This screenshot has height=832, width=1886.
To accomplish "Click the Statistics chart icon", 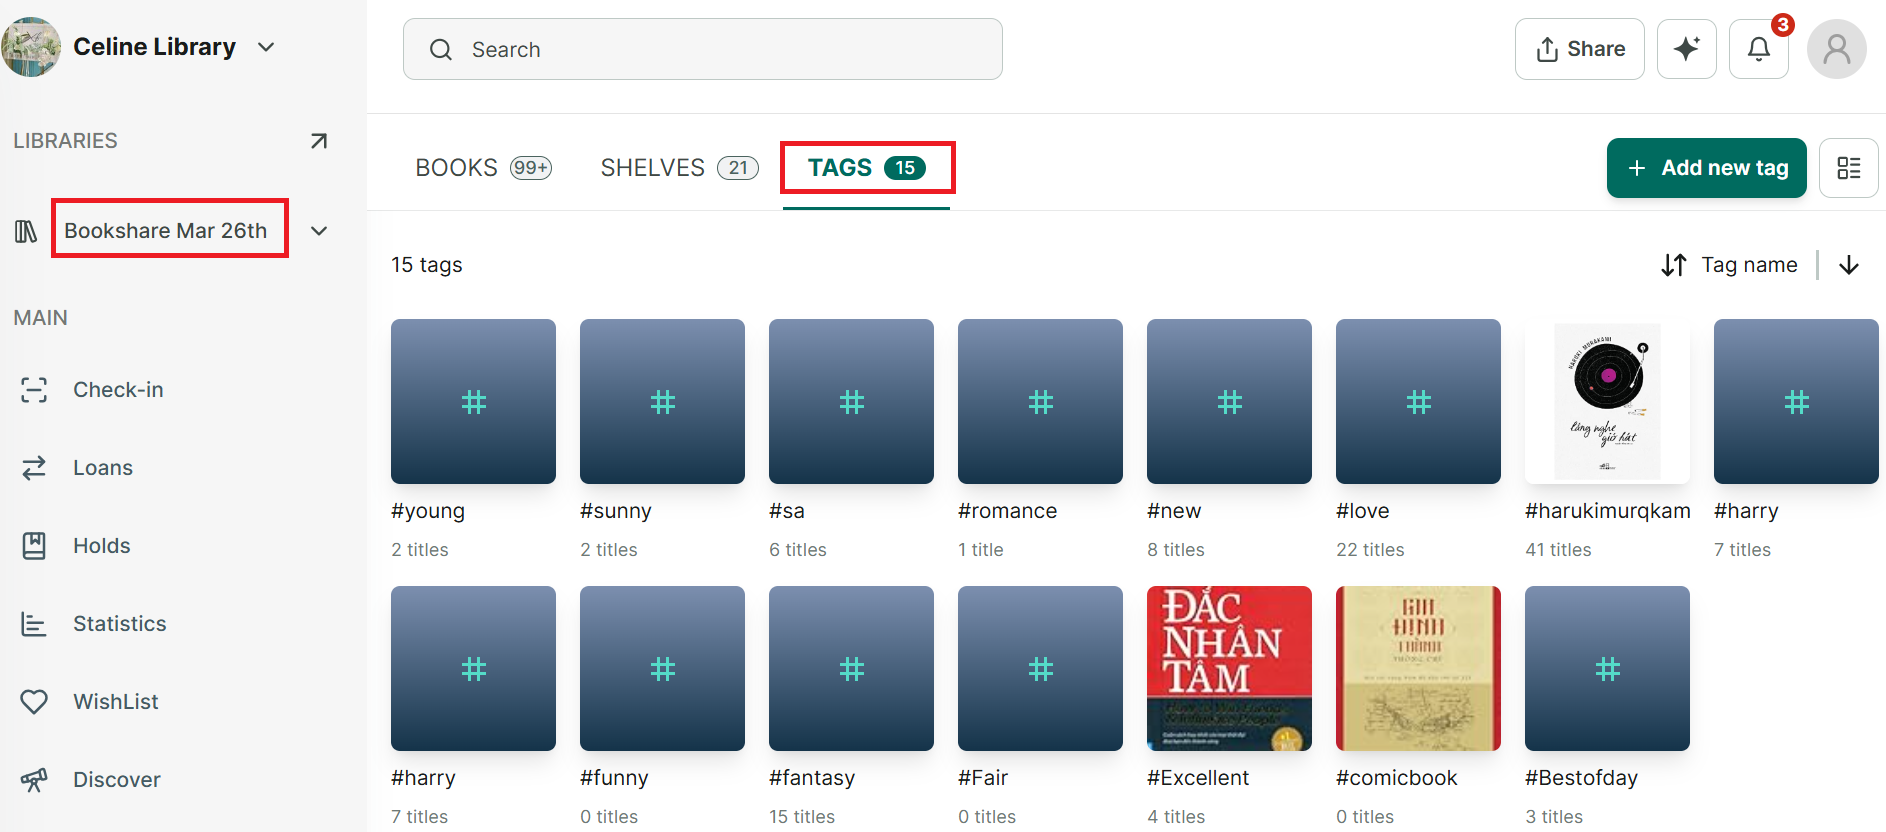I will (34, 624).
